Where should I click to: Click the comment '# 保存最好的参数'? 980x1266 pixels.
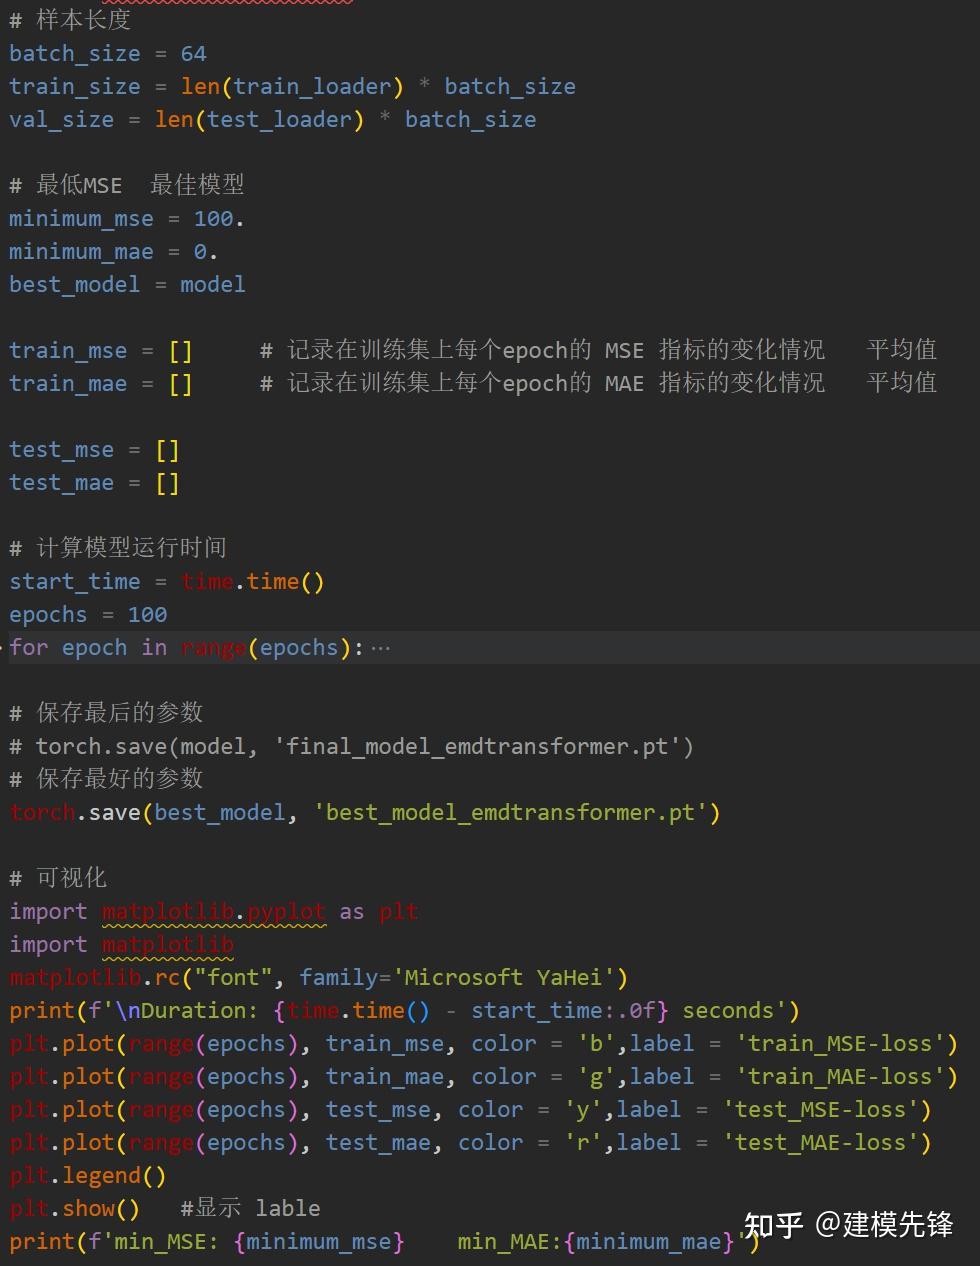tap(106, 779)
